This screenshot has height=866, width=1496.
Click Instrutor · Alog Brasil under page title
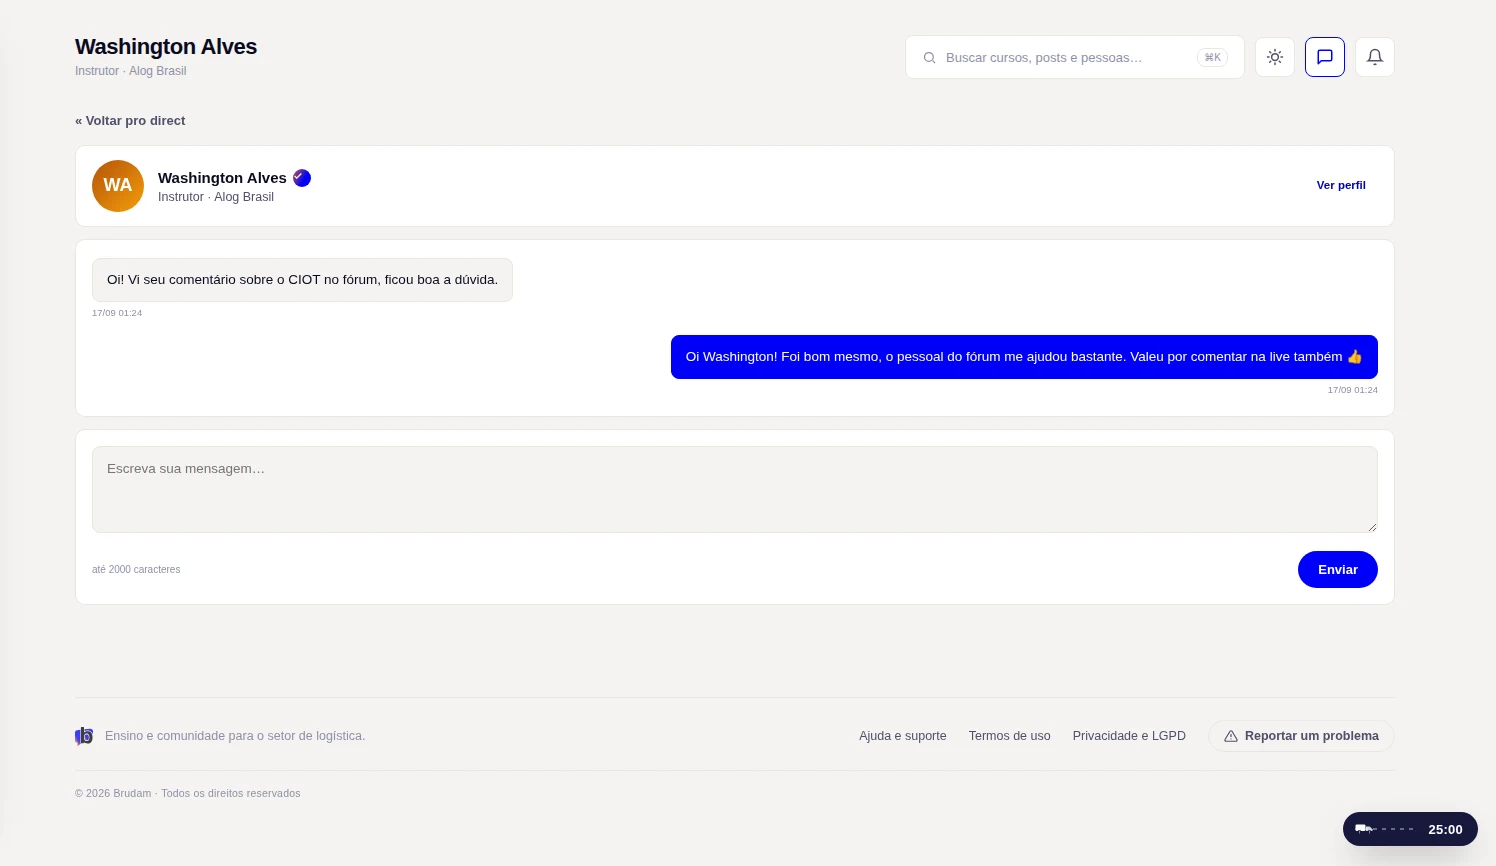coord(131,71)
